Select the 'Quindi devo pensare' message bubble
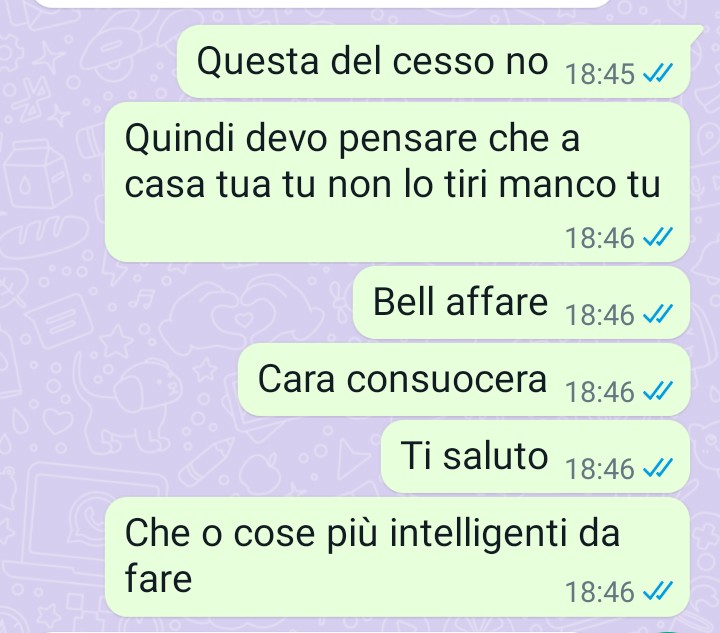 click(x=398, y=183)
